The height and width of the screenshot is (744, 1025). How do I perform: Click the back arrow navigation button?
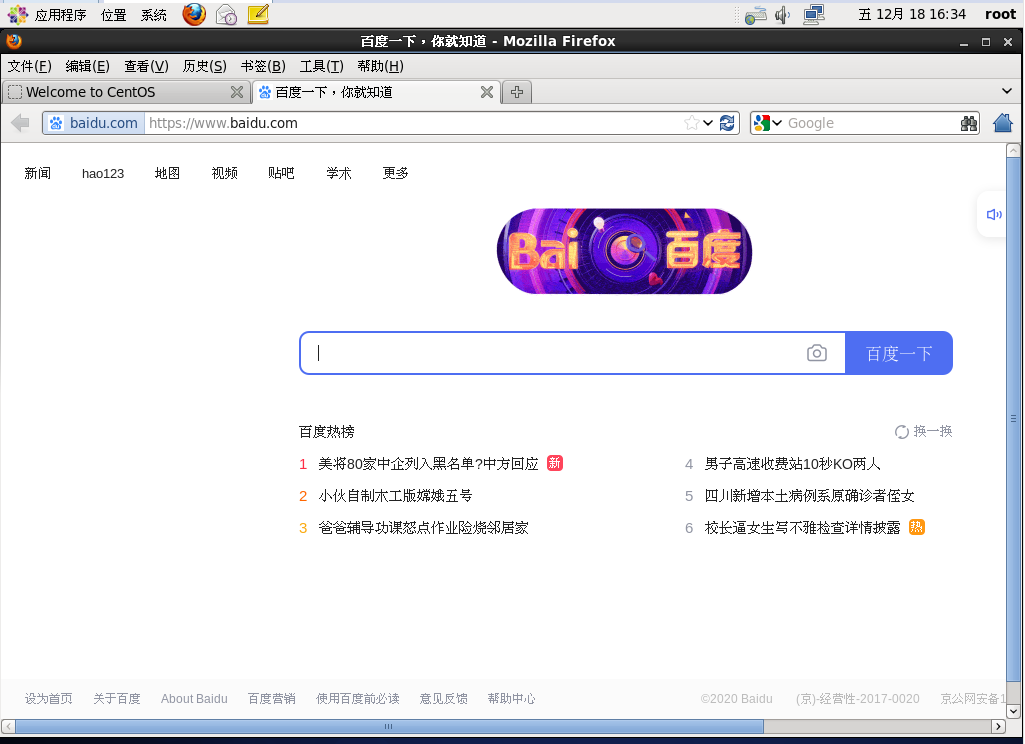[x=20, y=123]
